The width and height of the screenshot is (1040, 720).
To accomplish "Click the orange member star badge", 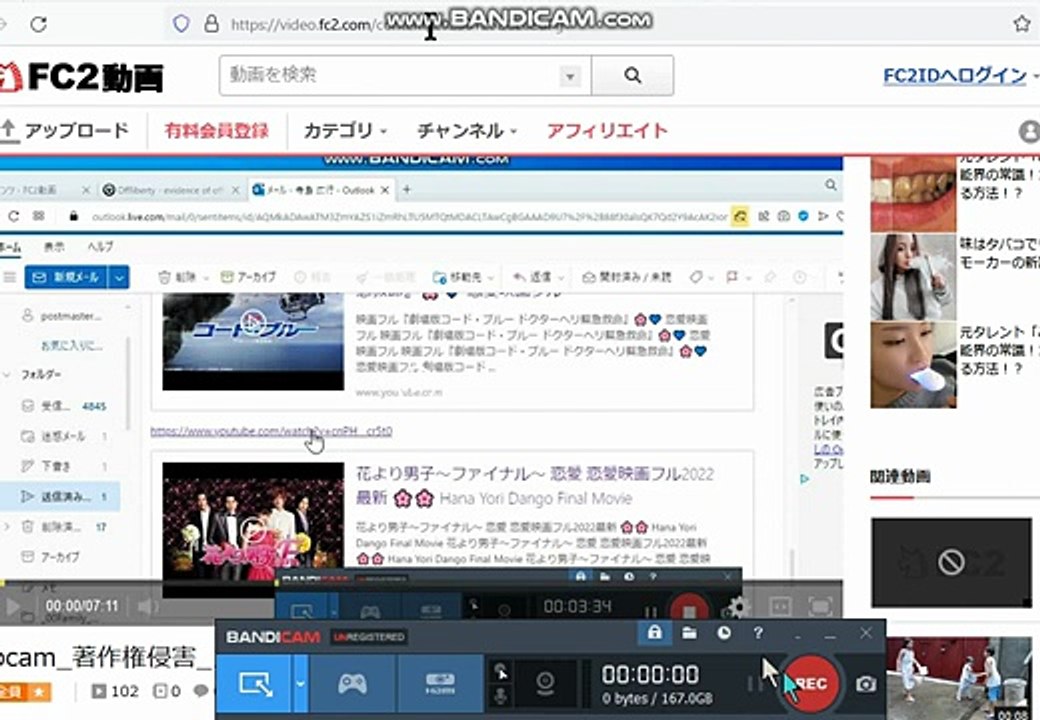I will click(x=25, y=692).
